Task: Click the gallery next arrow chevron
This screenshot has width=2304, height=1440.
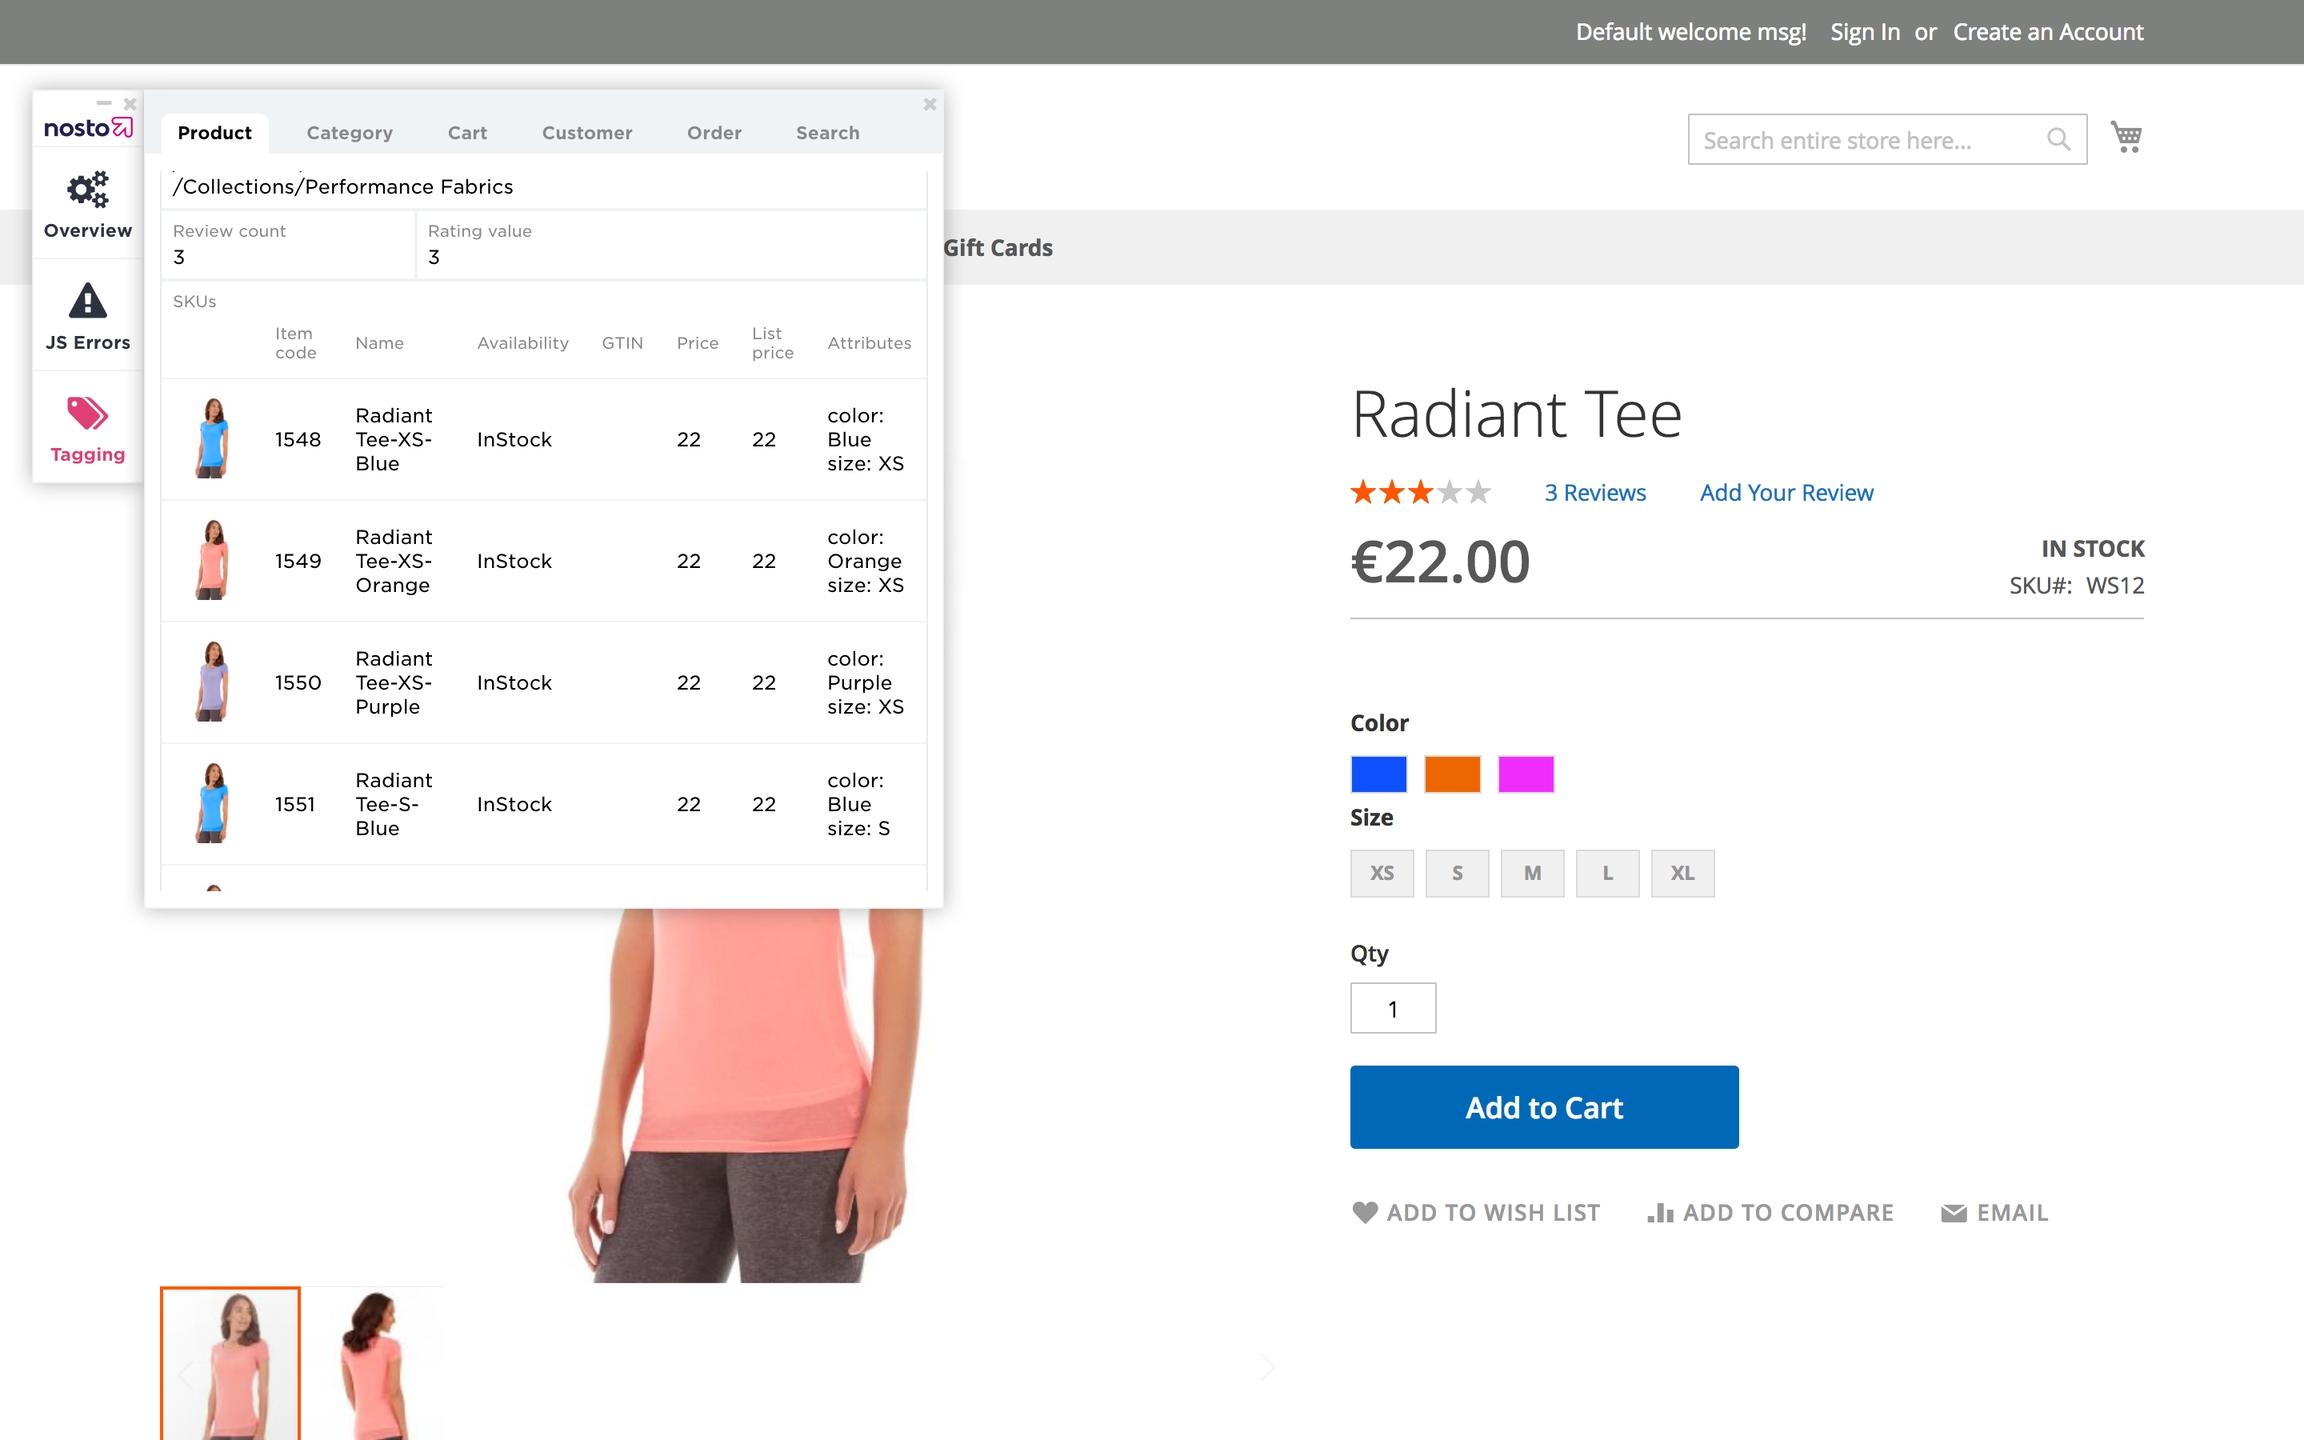Action: tap(1267, 1366)
